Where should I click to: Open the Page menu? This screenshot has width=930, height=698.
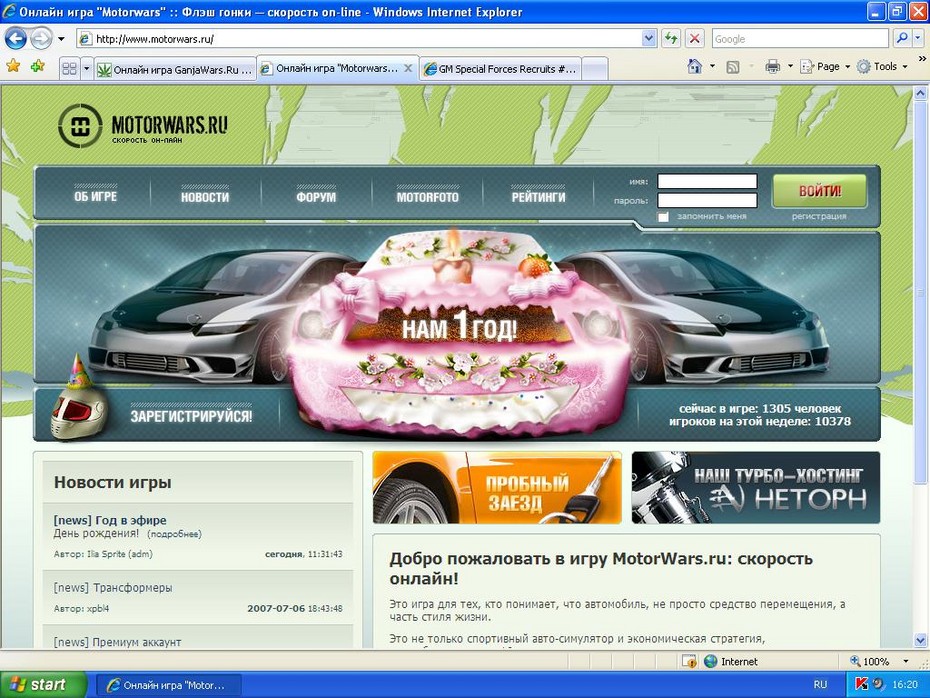pyautogui.click(x=825, y=66)
